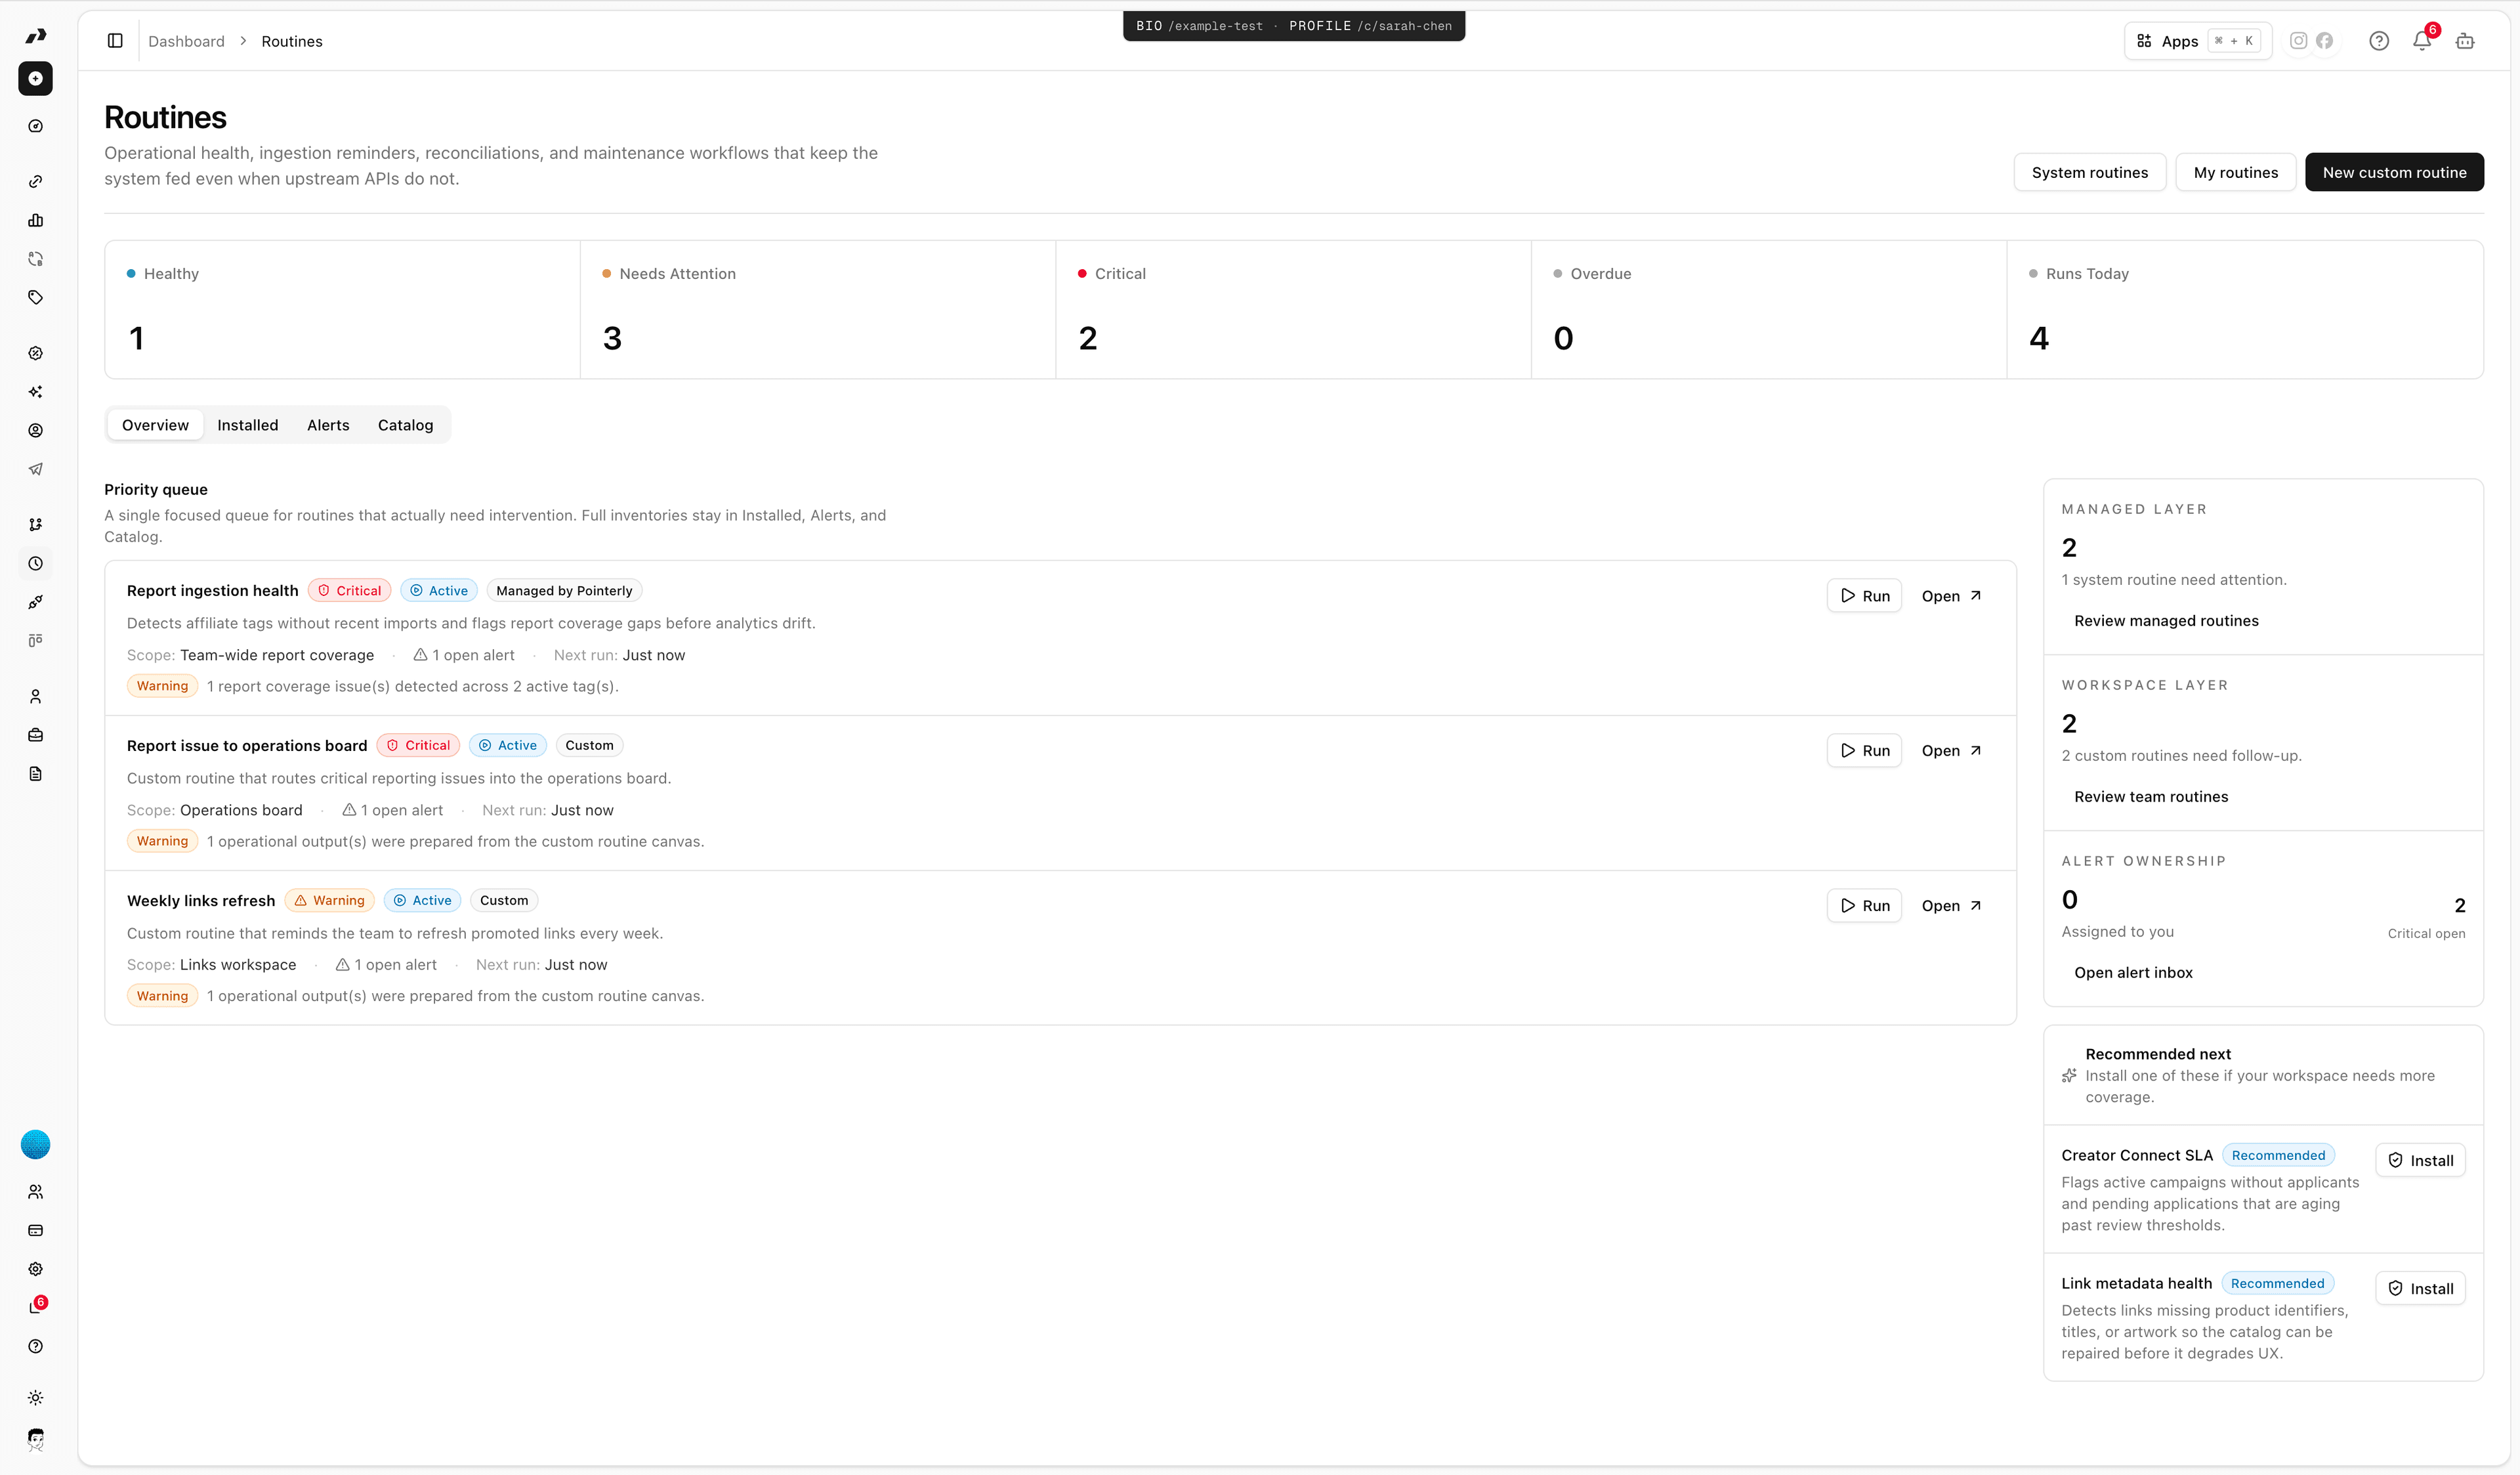Open the user profile avatar at sidebar bottom
The image size is (2520, 1475).
(x=35, y=1439)
